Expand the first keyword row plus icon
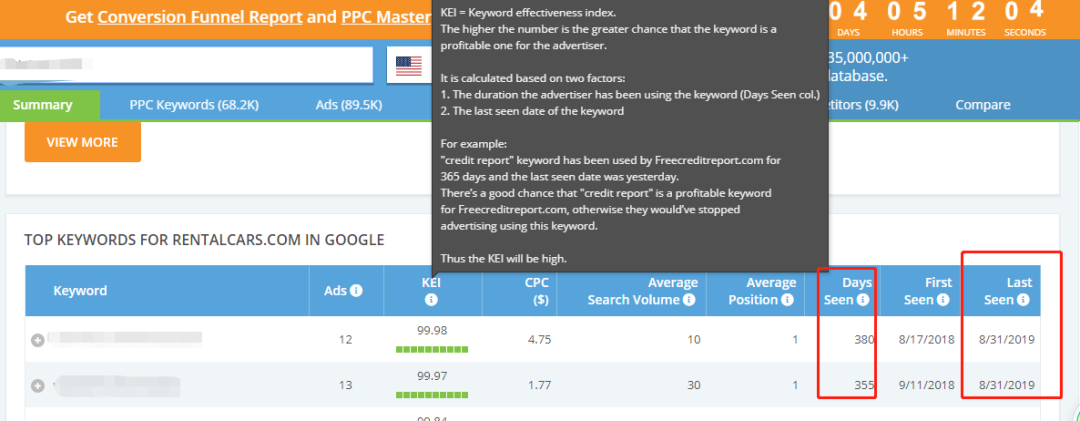1080x421 pixels. pyautogui.click(x=38, y=340)
